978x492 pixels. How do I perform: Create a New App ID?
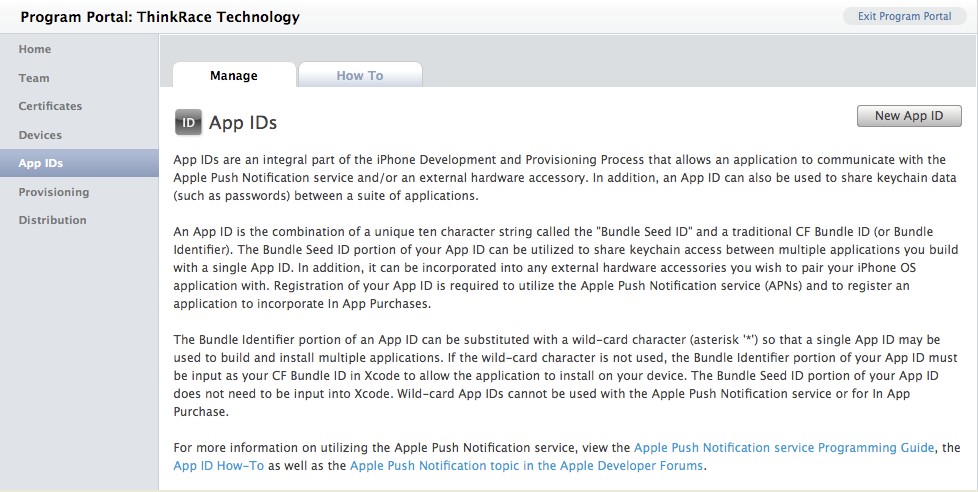pos(909,116)
